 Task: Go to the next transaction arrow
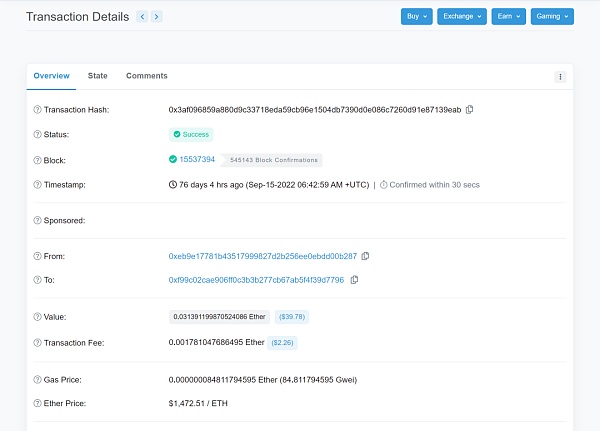[x=157, y=17]
